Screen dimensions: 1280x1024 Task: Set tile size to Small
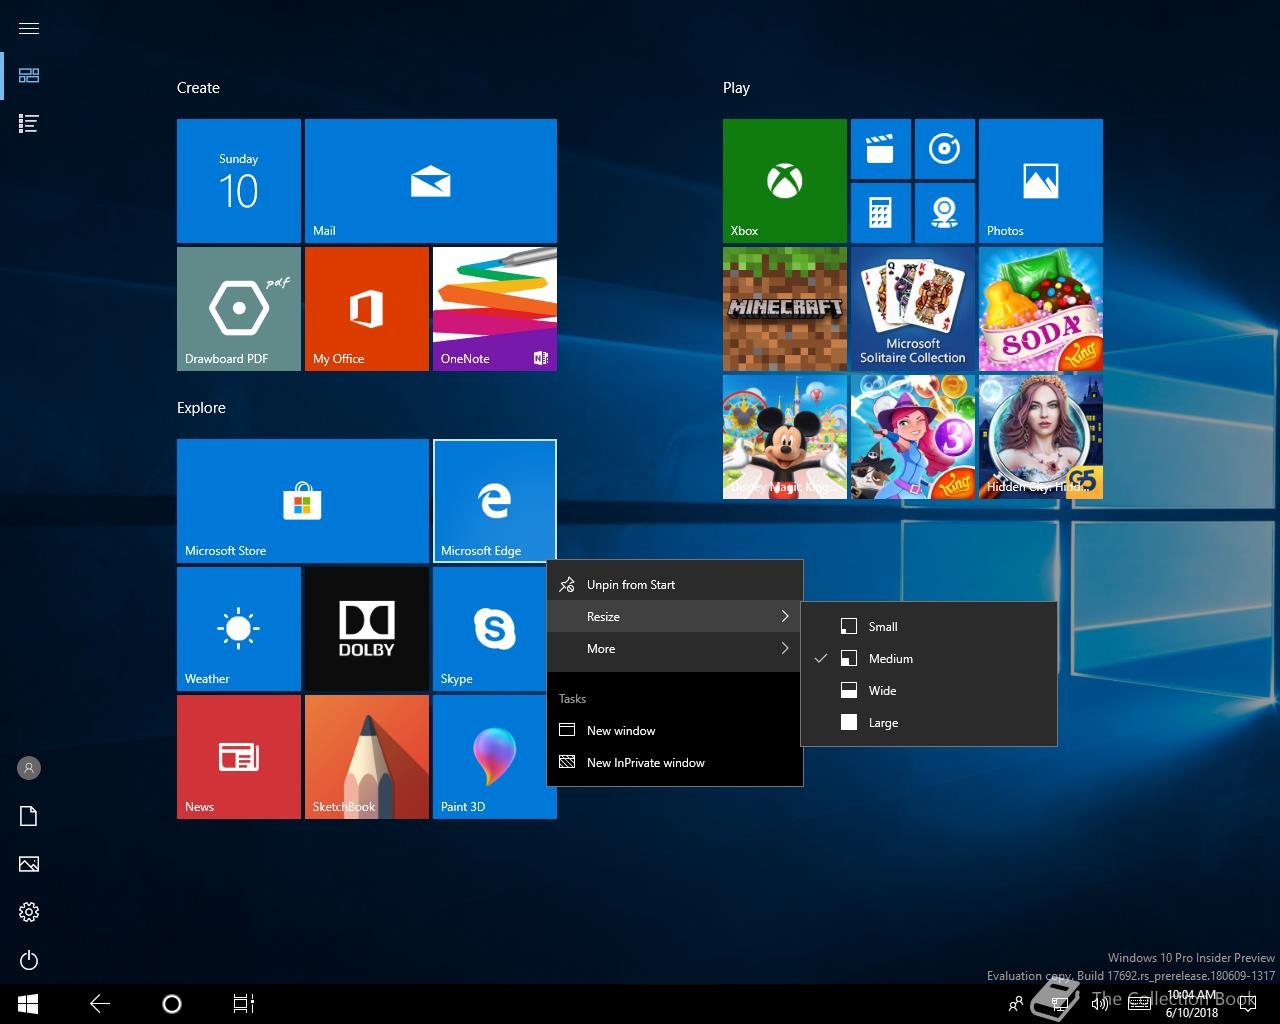click(929, 627)
